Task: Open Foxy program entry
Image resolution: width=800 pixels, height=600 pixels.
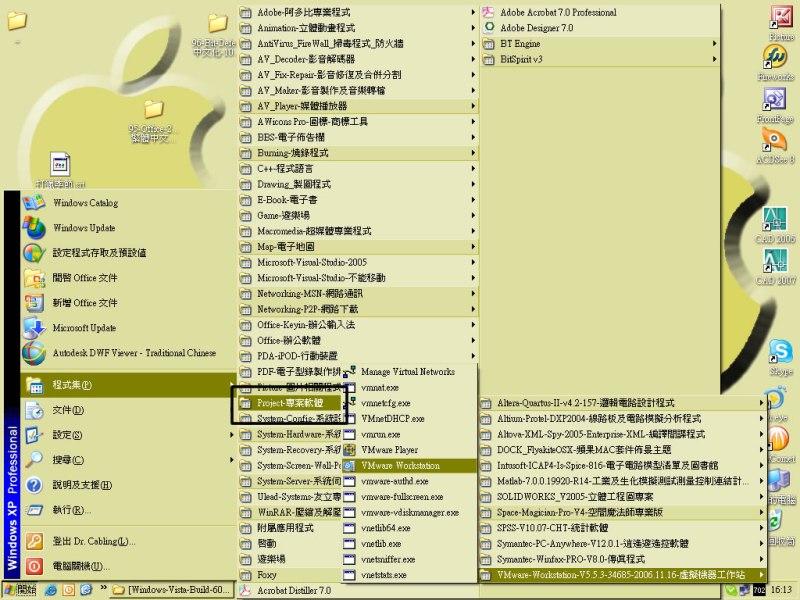Action: [x=290, y=575]
